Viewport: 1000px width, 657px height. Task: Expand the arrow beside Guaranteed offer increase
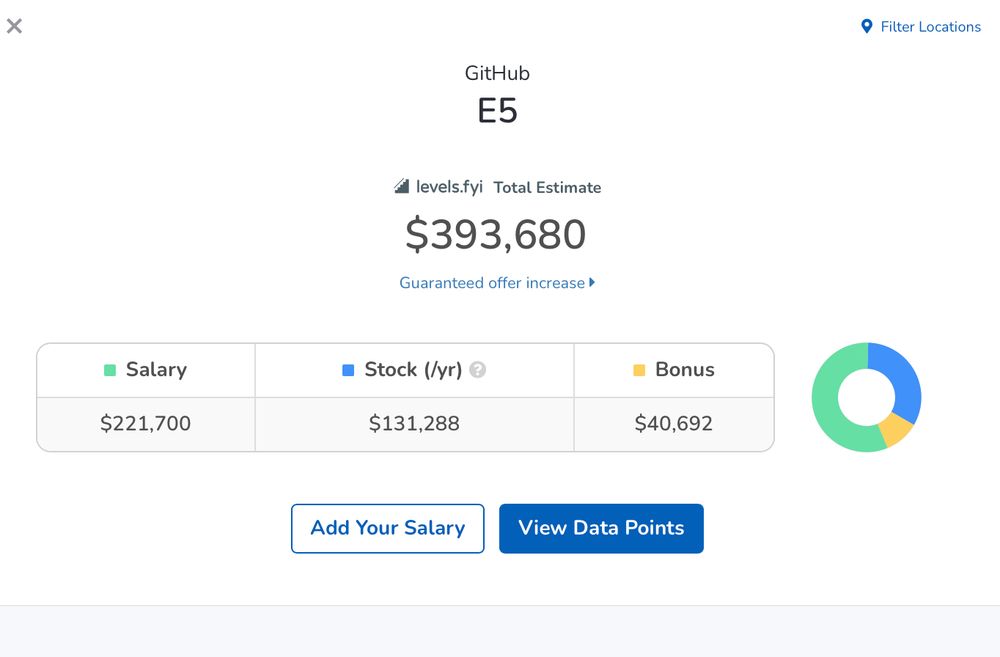click(x=592, y=282)
